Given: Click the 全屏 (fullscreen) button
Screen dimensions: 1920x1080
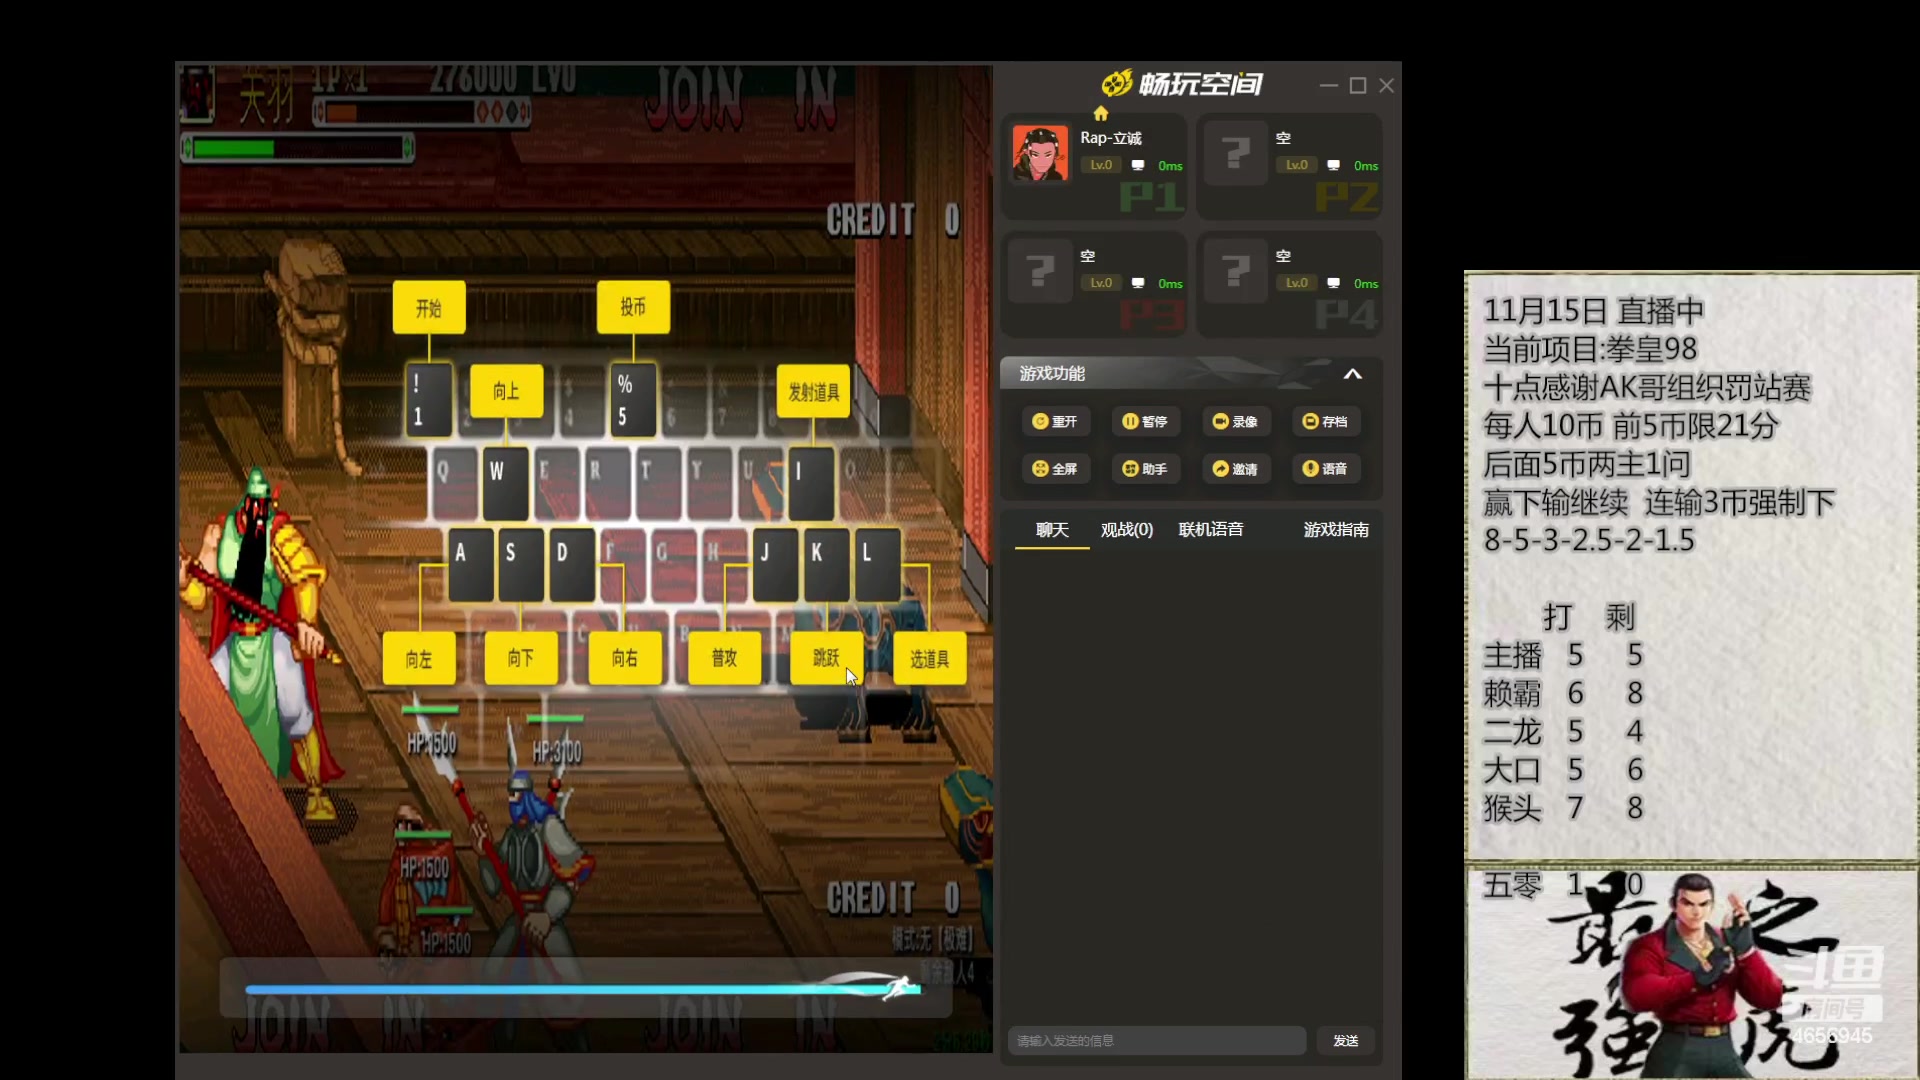Looking at the screenshot, I should 1055,469.
